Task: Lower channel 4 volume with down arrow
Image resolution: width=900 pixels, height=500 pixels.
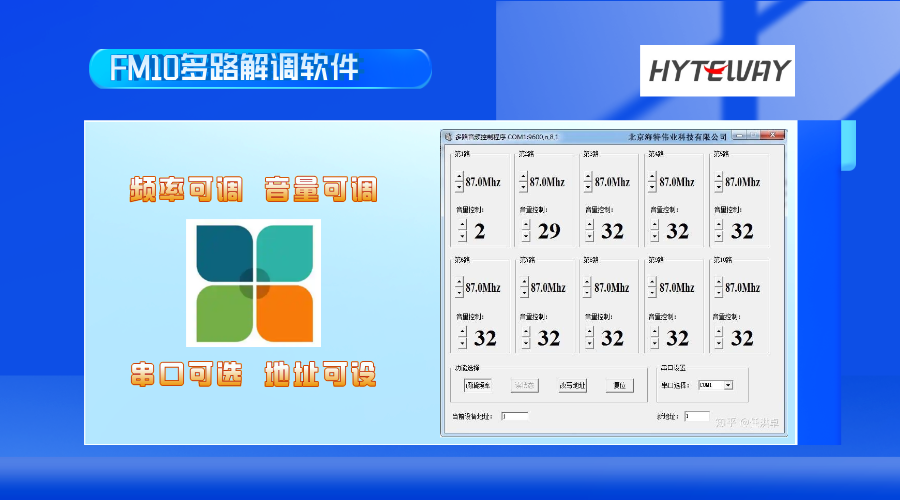Action: pyautogui.click(x=654, y=237)
